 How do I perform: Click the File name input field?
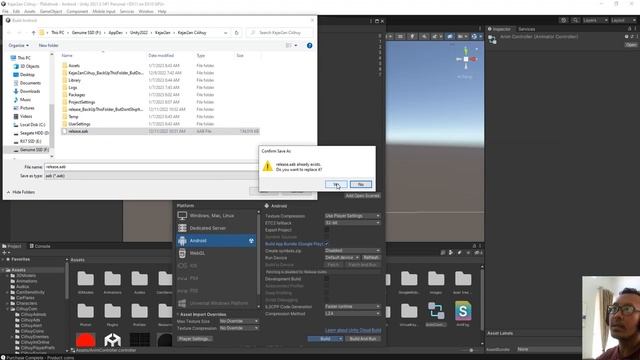[x=151, y=167]
